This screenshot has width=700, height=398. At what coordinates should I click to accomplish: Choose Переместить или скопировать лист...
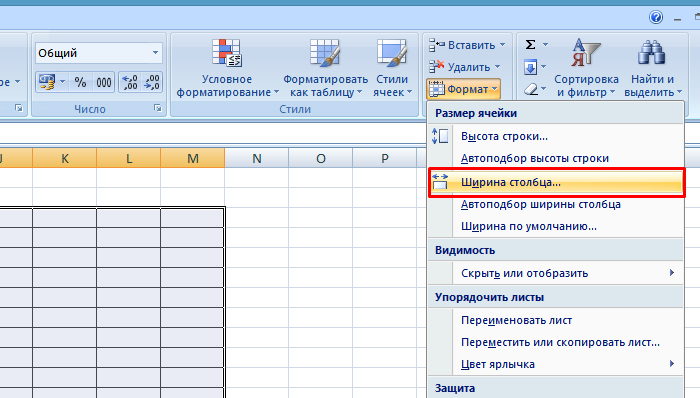tap(555, 342)
